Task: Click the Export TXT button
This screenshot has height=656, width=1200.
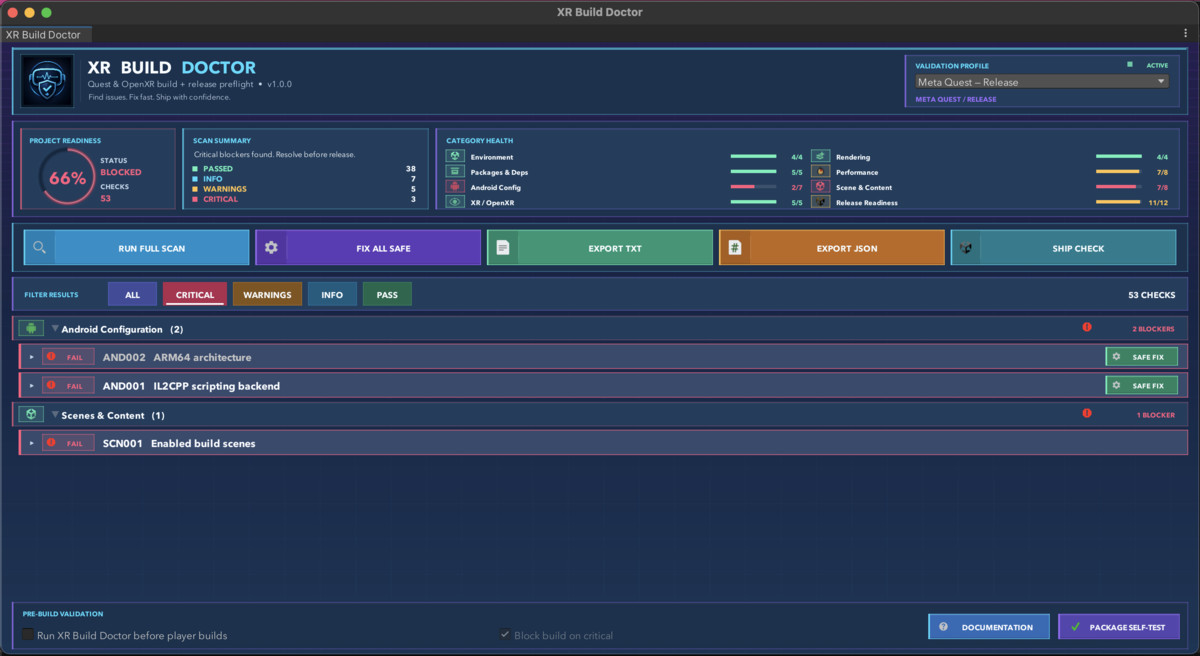Action: 600,247
